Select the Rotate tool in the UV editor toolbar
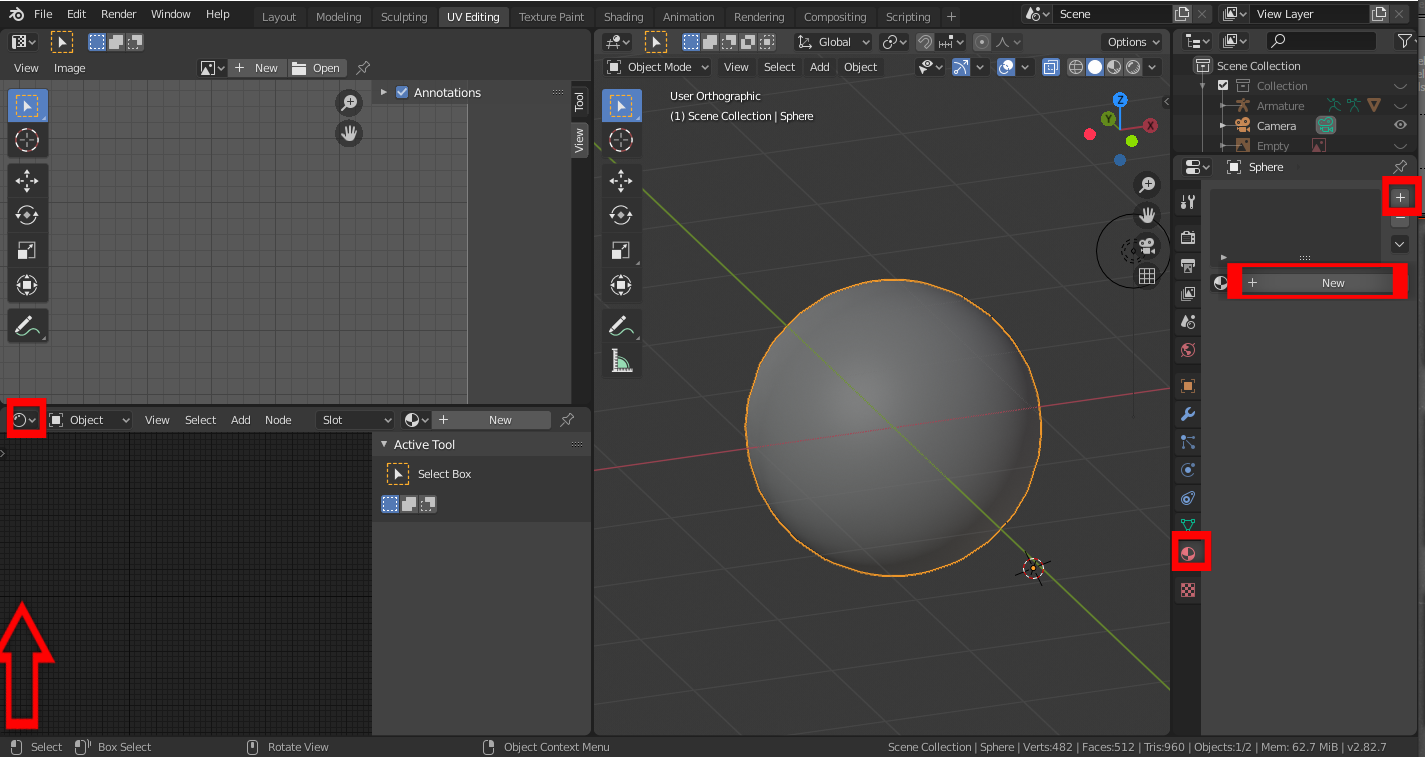 click(x=27, y=215)
